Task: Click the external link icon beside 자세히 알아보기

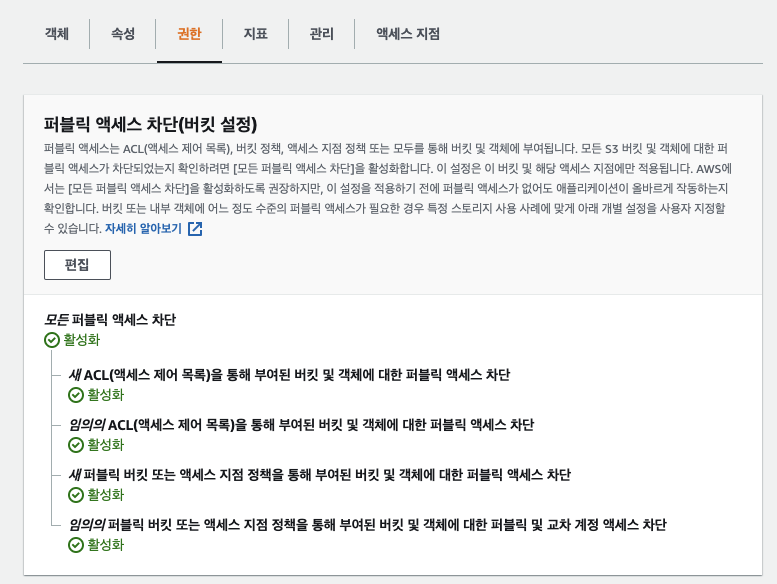Action: [x=195, y=228]
